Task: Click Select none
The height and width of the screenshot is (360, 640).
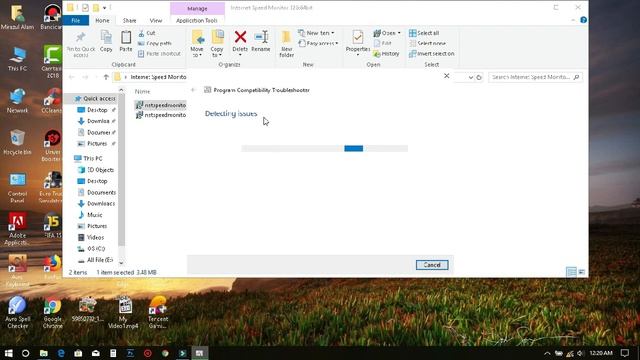Action: (427, 43)
